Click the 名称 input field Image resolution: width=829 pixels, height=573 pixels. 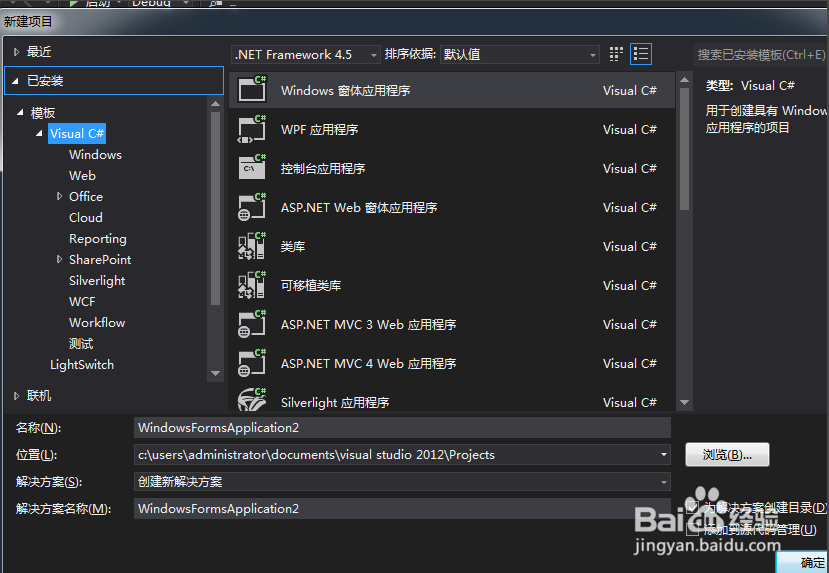tap(402, 428)
